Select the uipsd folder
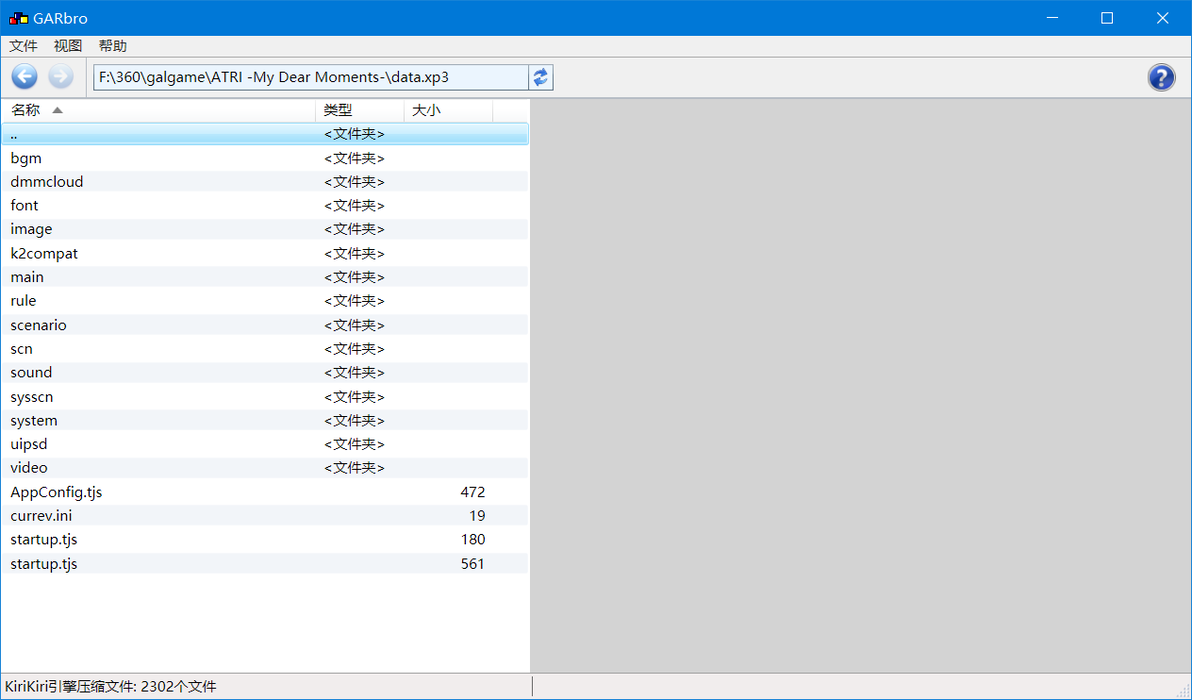The height and width of the screenshot is (700, 1192). 265,444
